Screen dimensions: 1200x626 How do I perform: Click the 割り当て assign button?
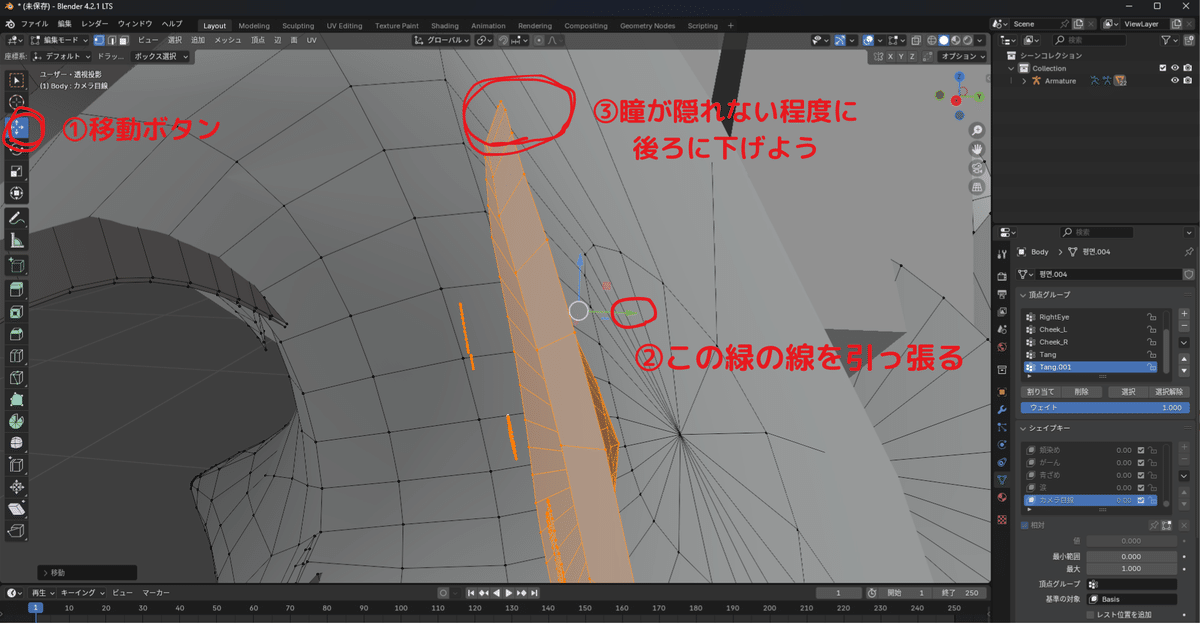click(x=1040, y=392)
